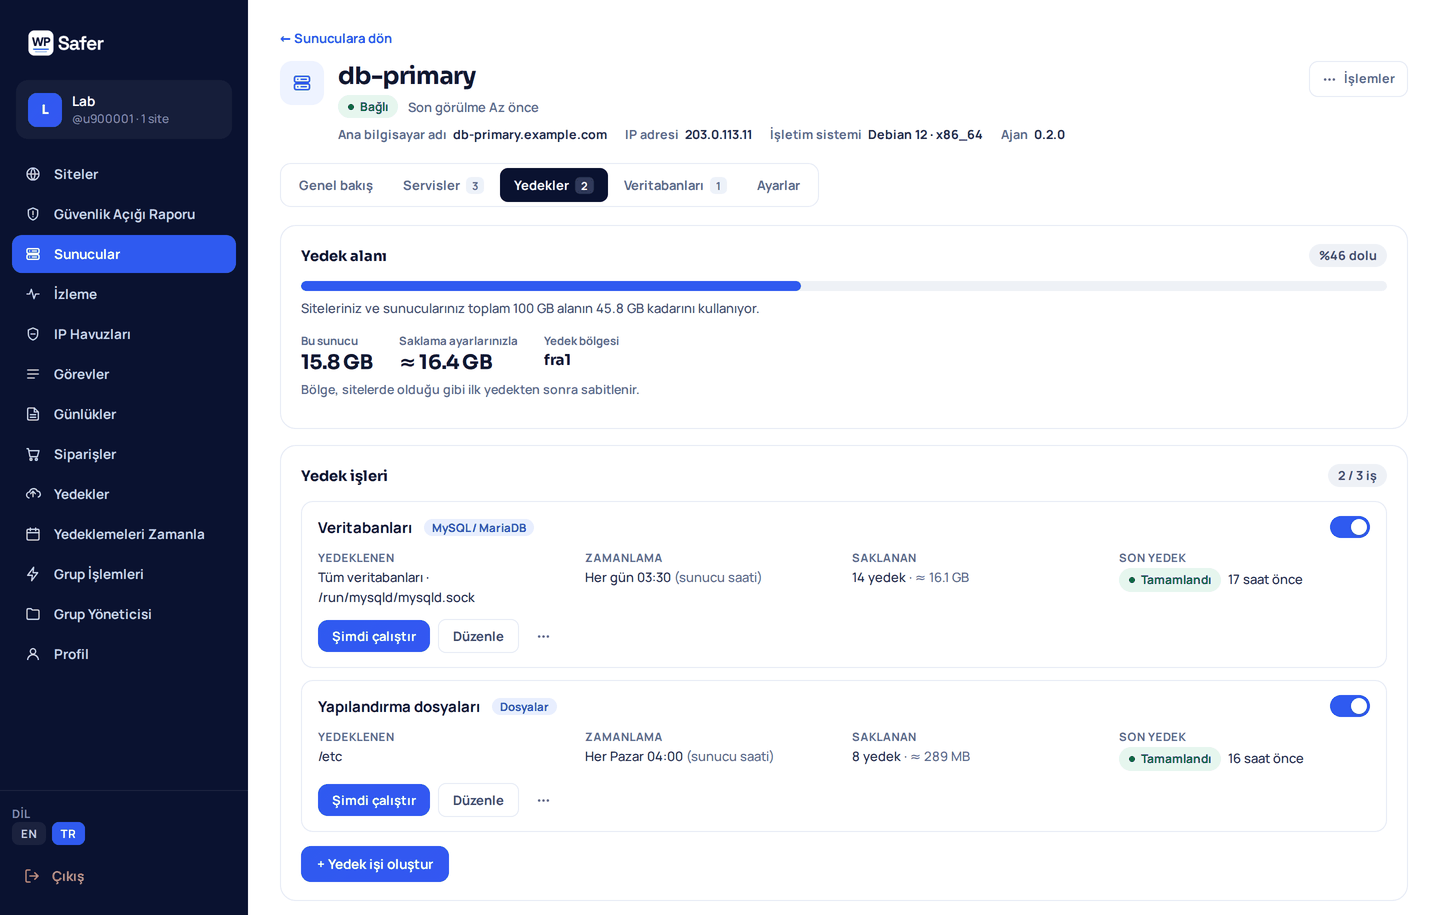Switch to the Genel bakış tab
Image resolution: width=1440 pixels, height=915 pixels.
[336, 185]
